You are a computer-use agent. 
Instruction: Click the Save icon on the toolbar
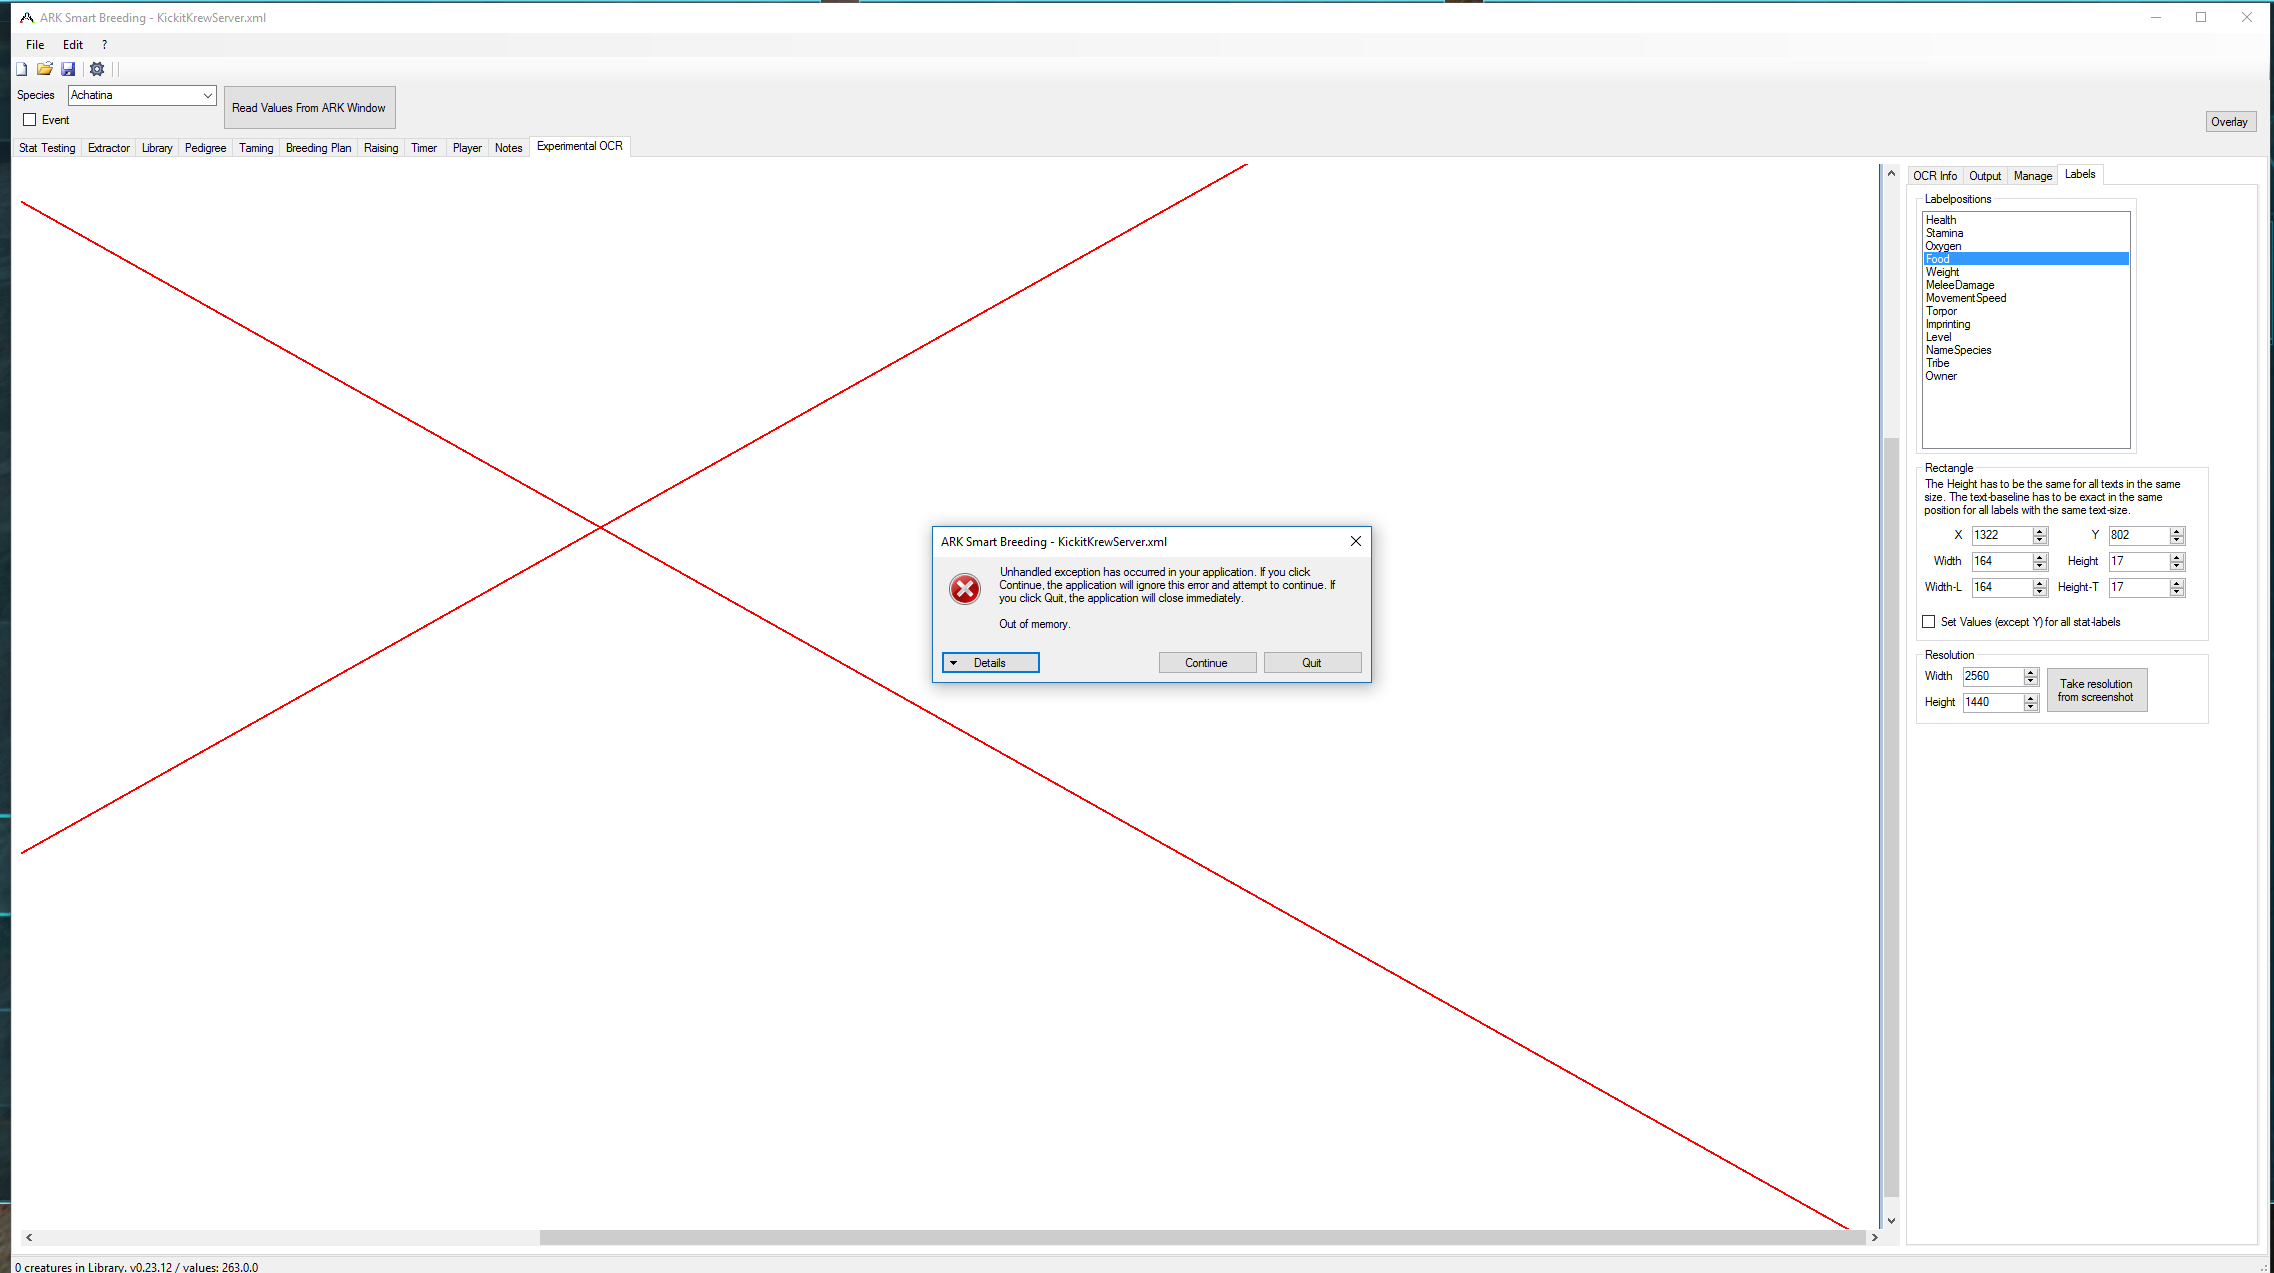point(68,68)
